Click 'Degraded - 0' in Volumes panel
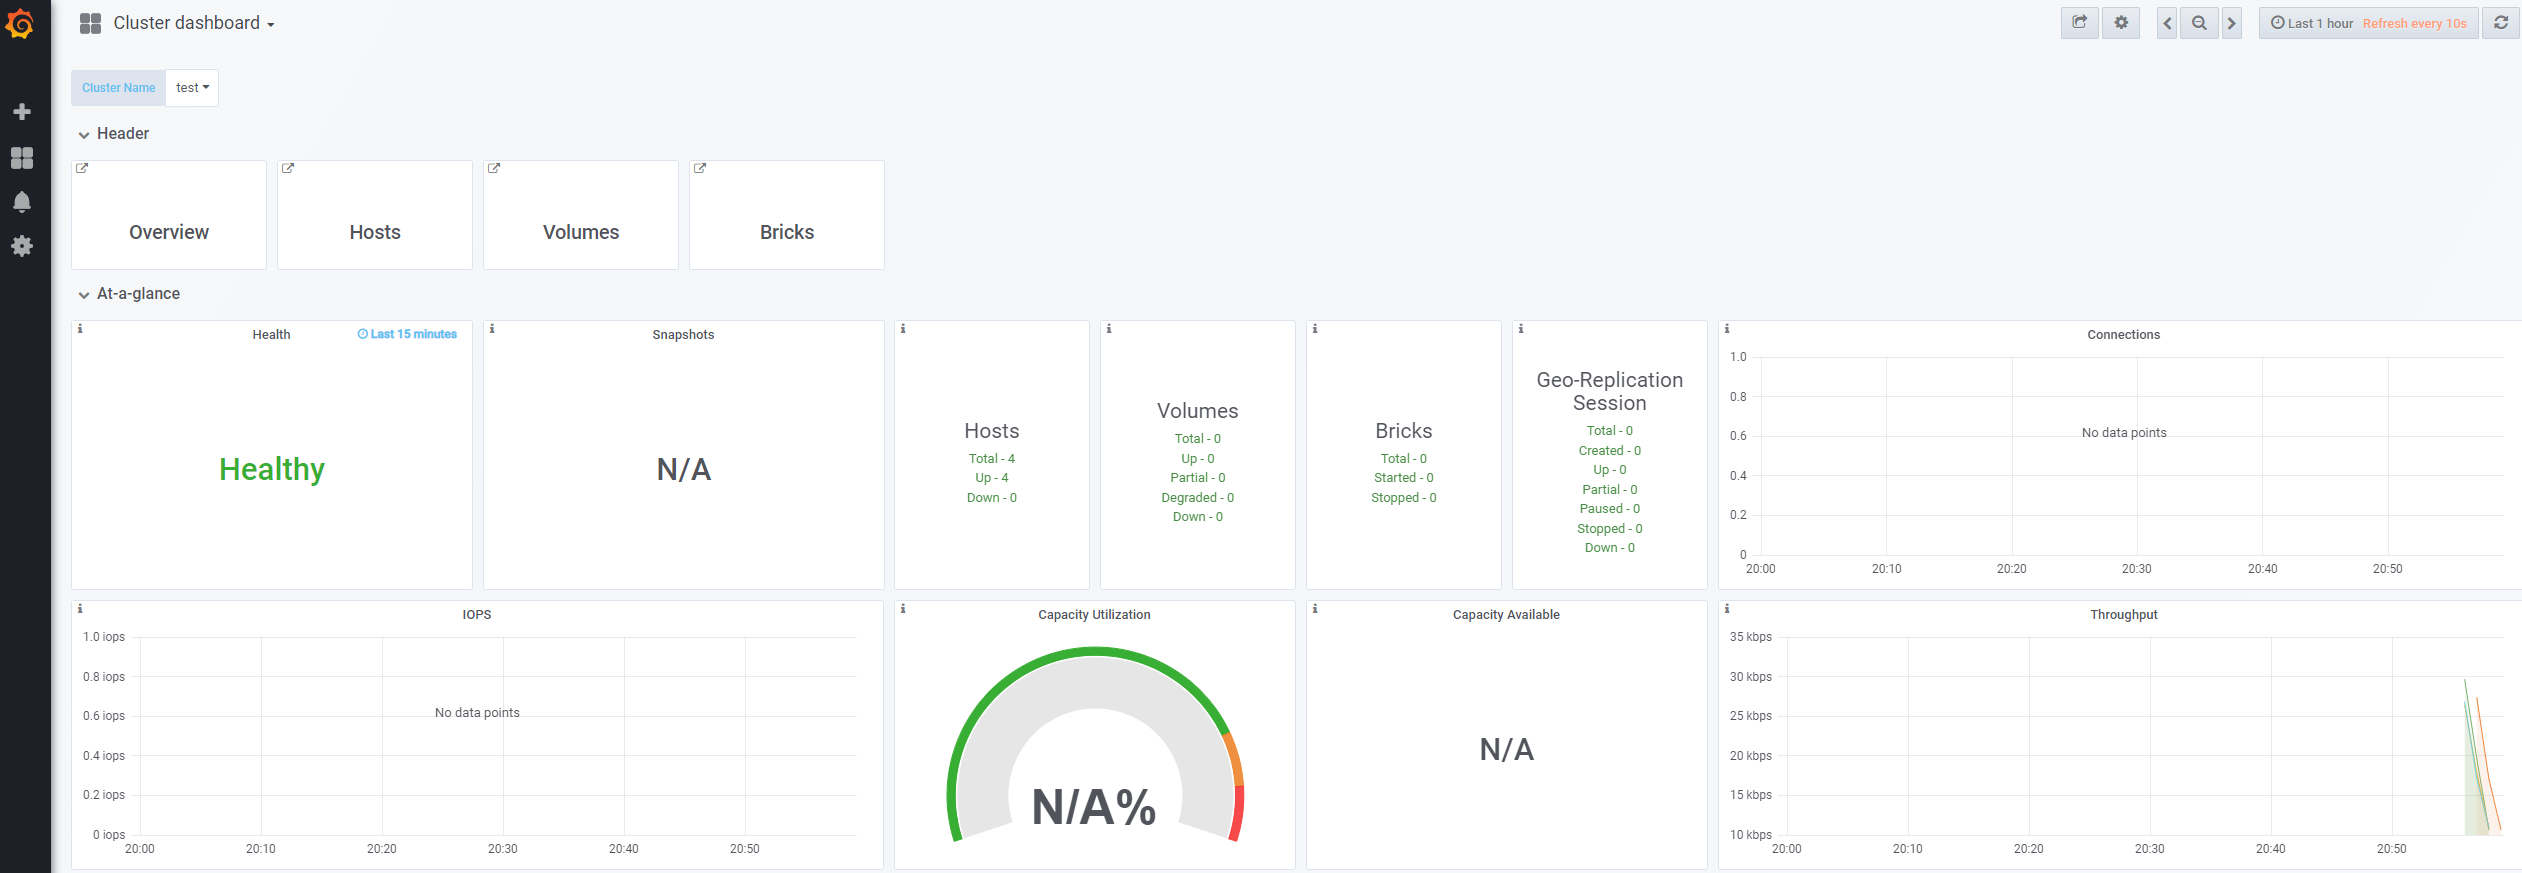The height and width of the screenshot is (873, 2522). point(1198,498)
